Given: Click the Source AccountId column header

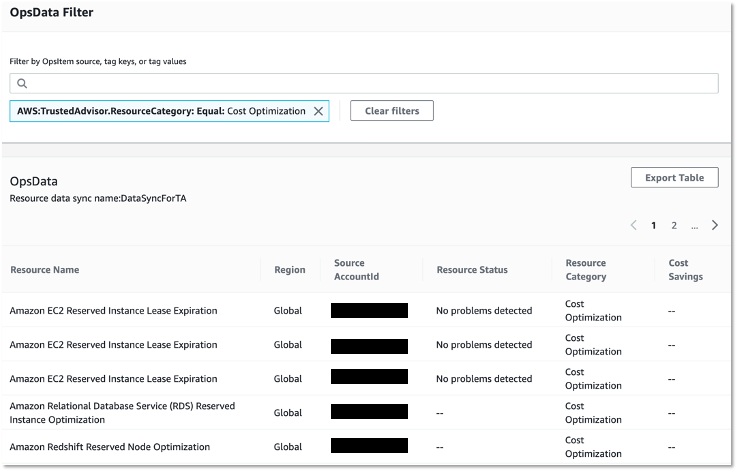Looking at the screenshot, I should click(x=356, y=270).
